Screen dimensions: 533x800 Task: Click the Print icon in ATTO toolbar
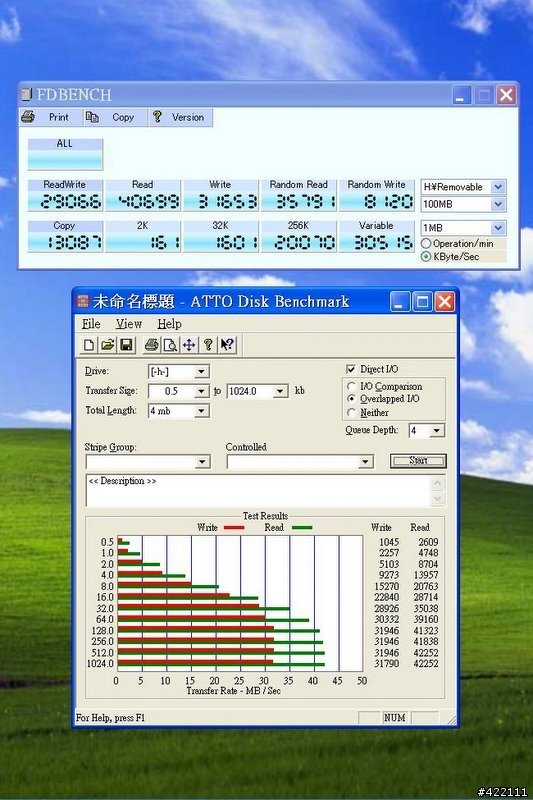click(x=151, y=345)
